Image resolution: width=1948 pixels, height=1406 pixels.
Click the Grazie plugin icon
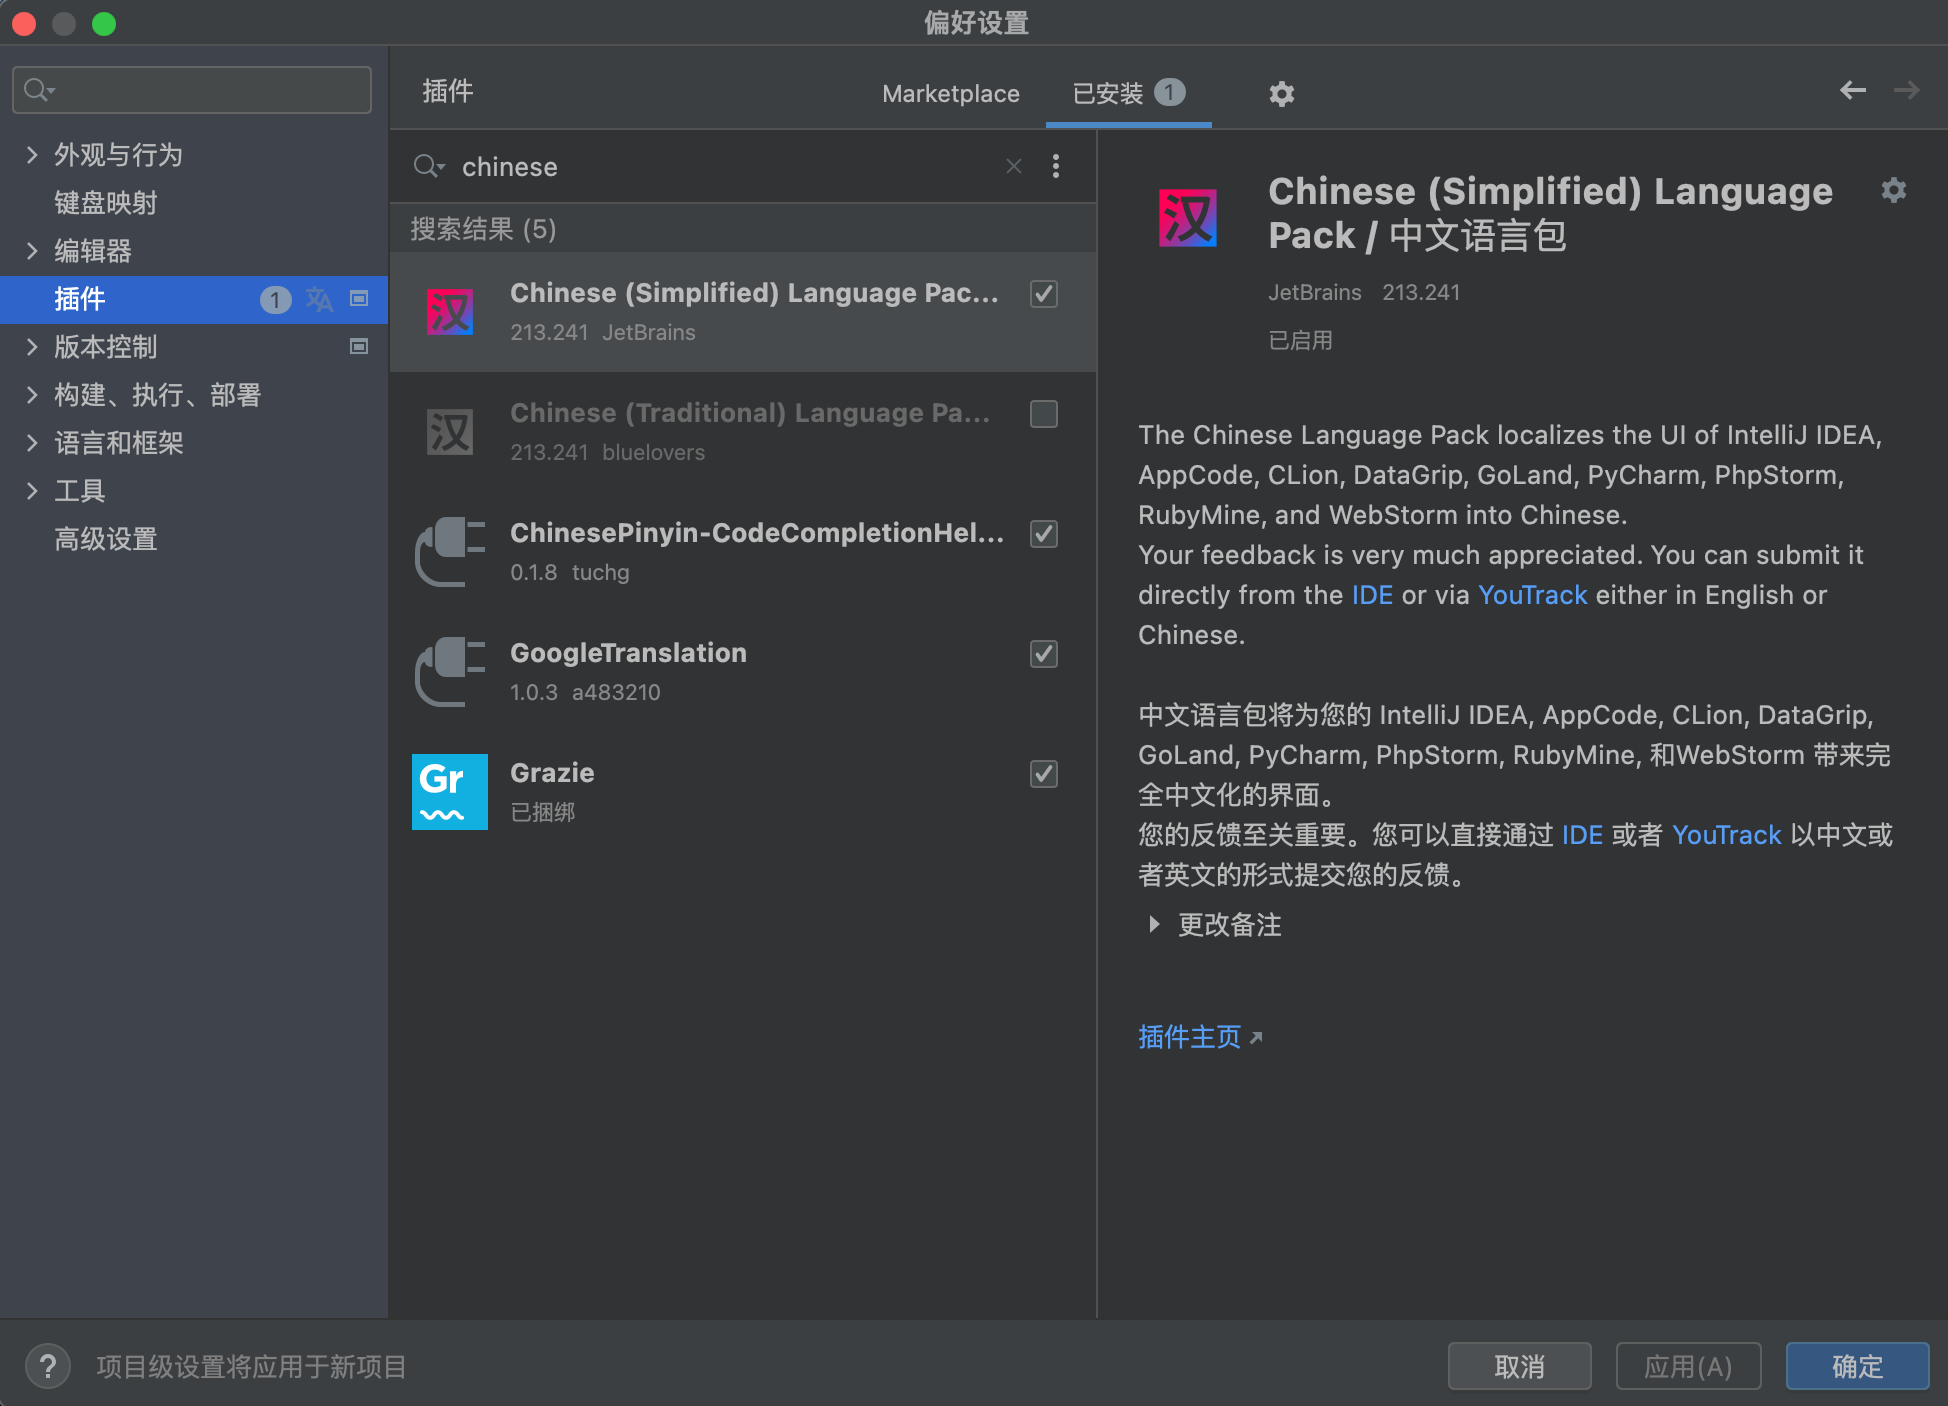pyautogui.click(x=449, y=791)
